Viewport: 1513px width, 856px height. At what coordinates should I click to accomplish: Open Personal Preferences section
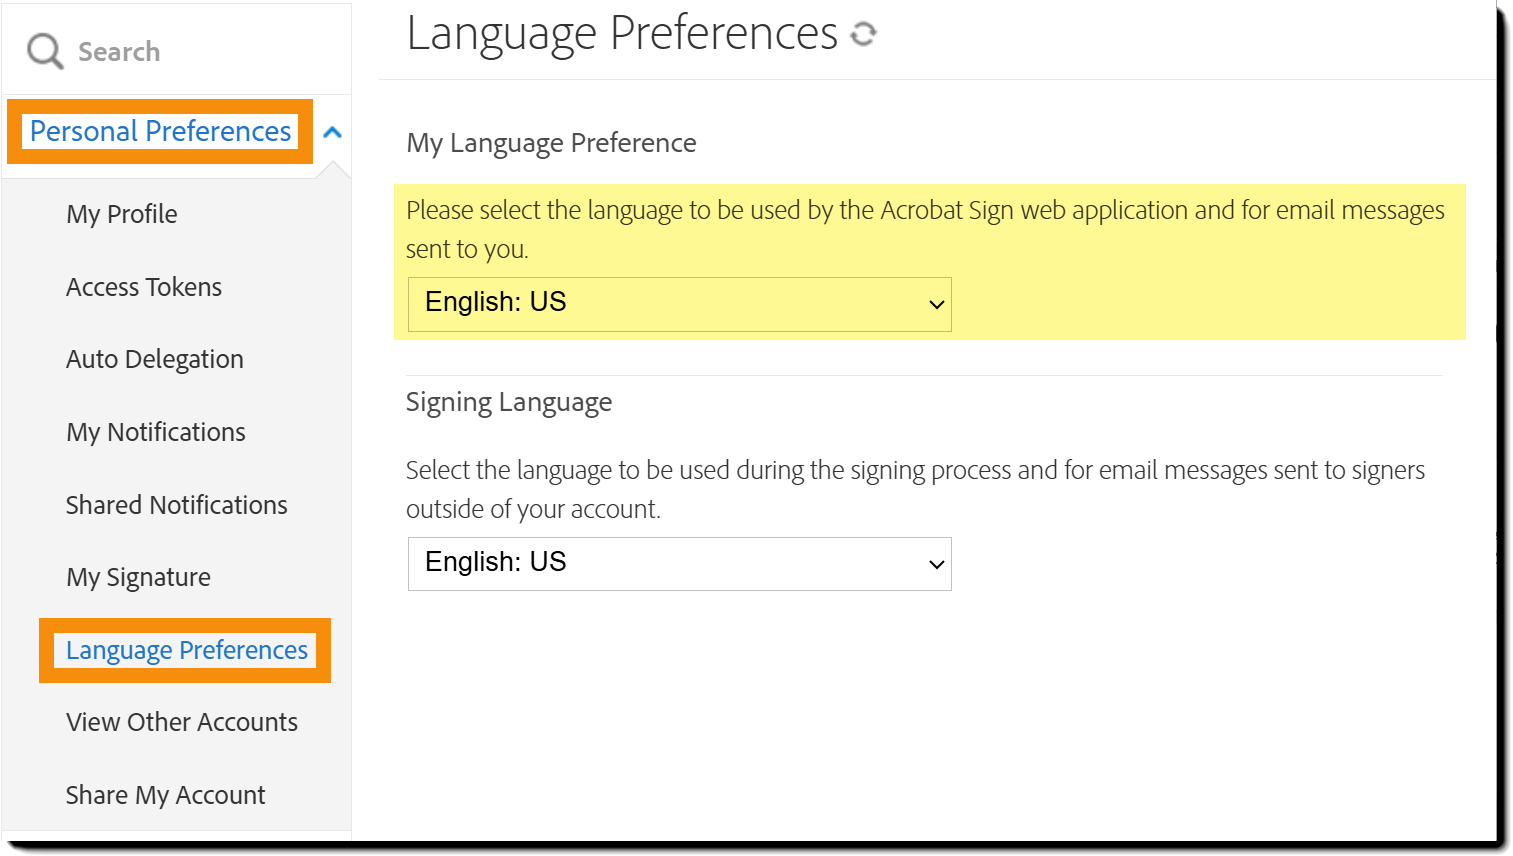[160, 131]
